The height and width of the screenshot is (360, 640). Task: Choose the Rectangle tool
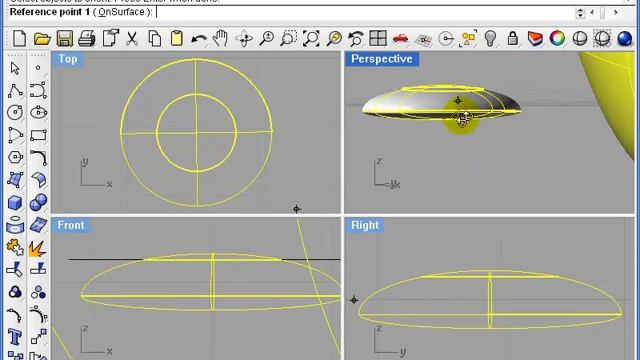click(x=38, y=135)
